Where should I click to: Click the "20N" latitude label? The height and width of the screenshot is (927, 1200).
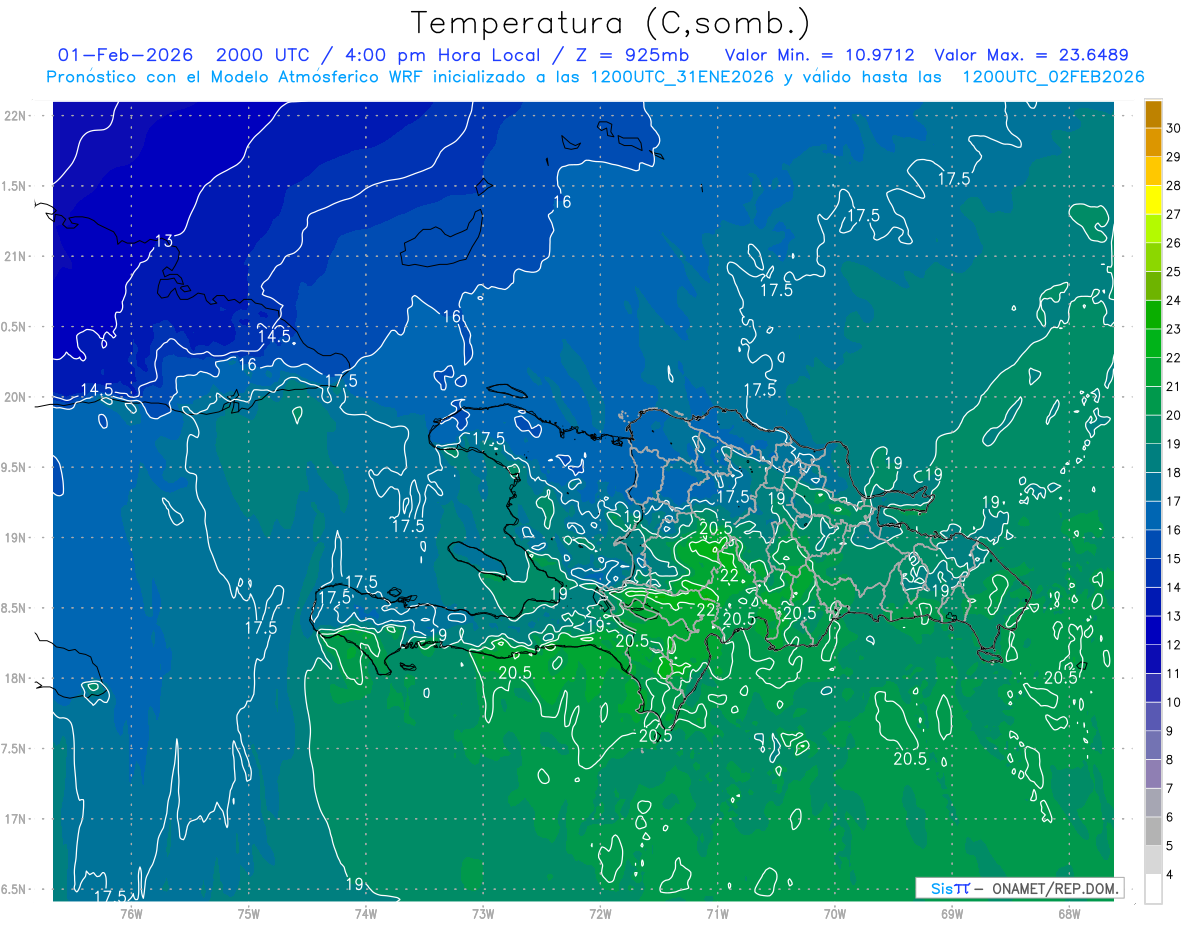tap(15, 397)
